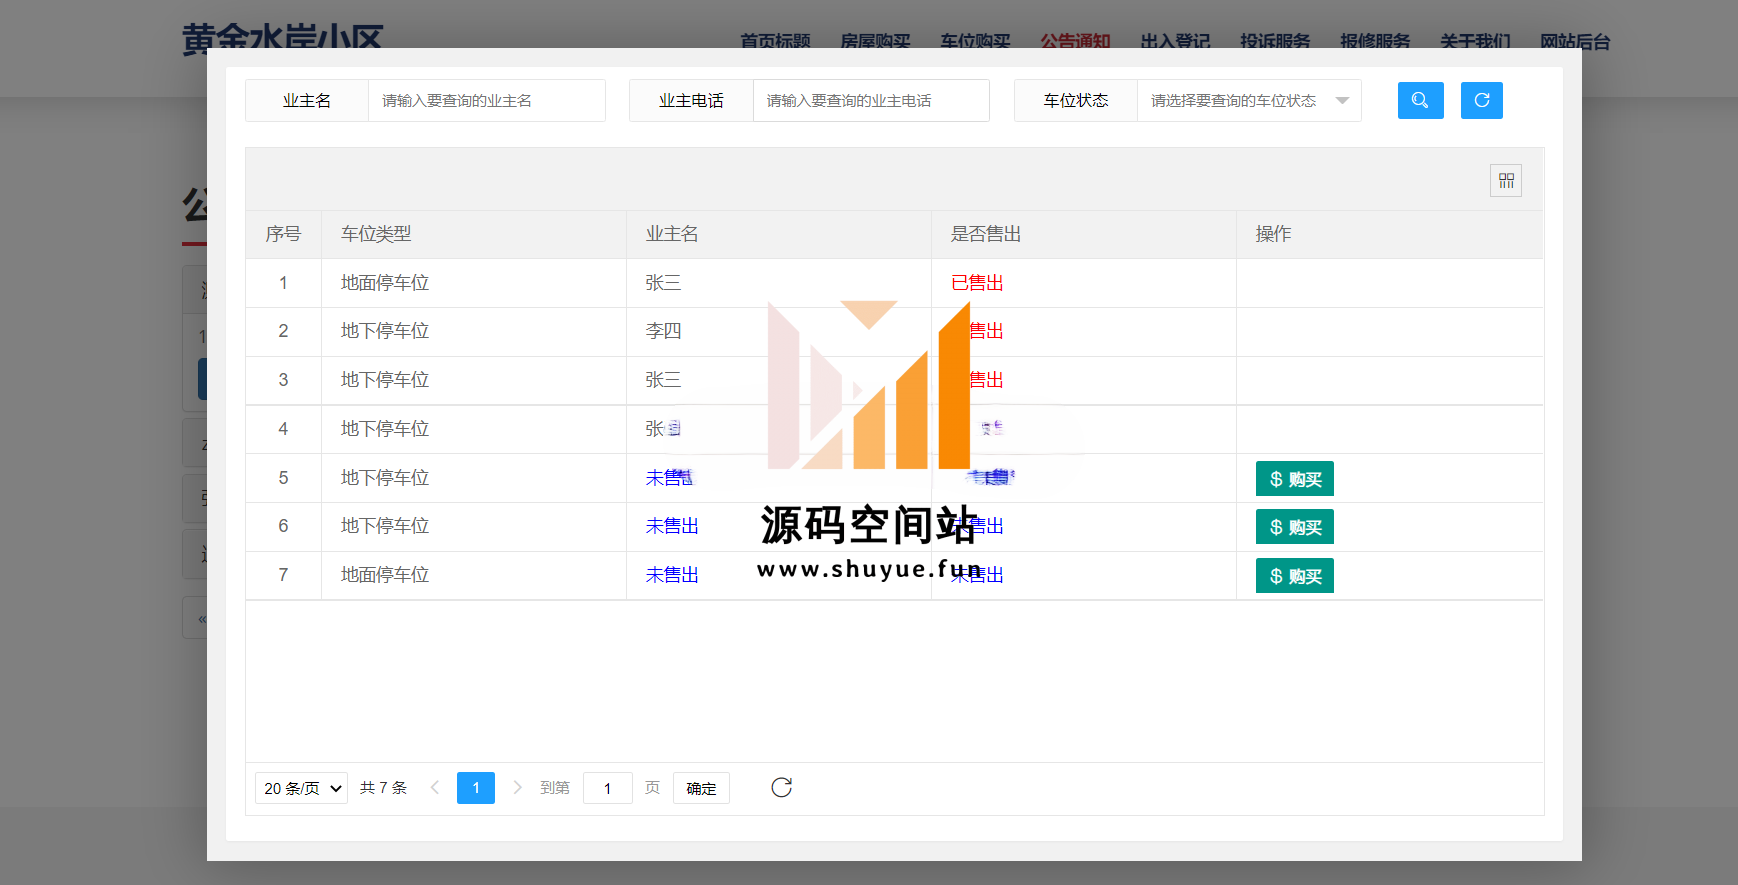Click 购买 button for row 6

click(1295, 527)
